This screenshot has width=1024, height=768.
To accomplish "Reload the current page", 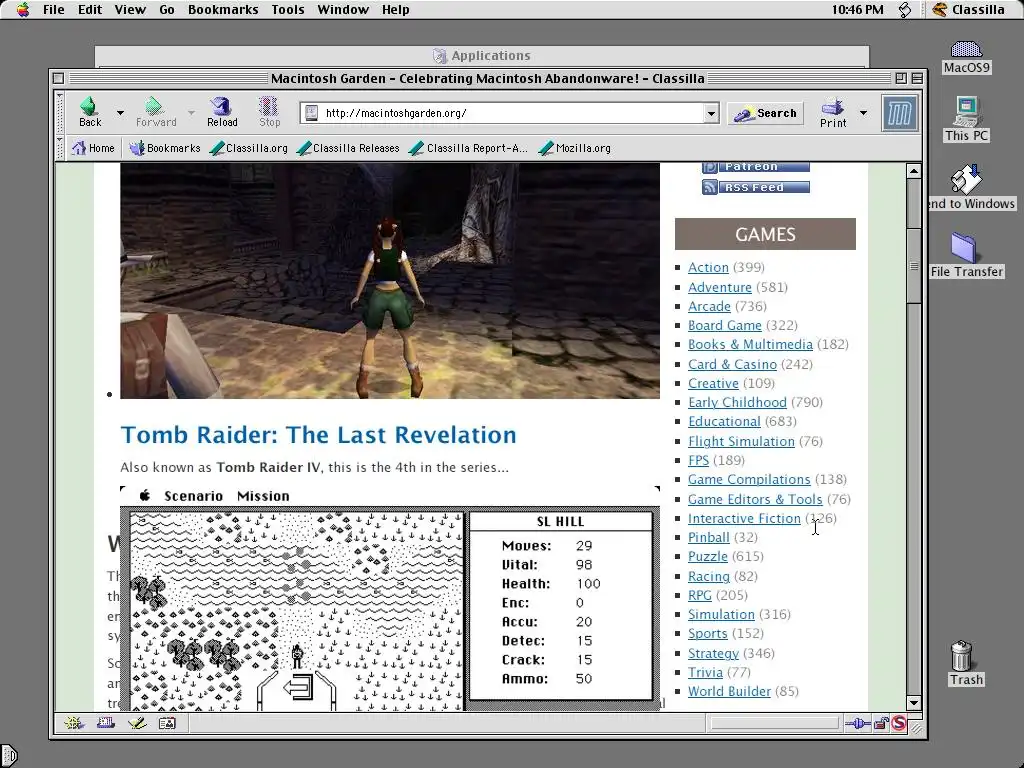I will [222, 112].
